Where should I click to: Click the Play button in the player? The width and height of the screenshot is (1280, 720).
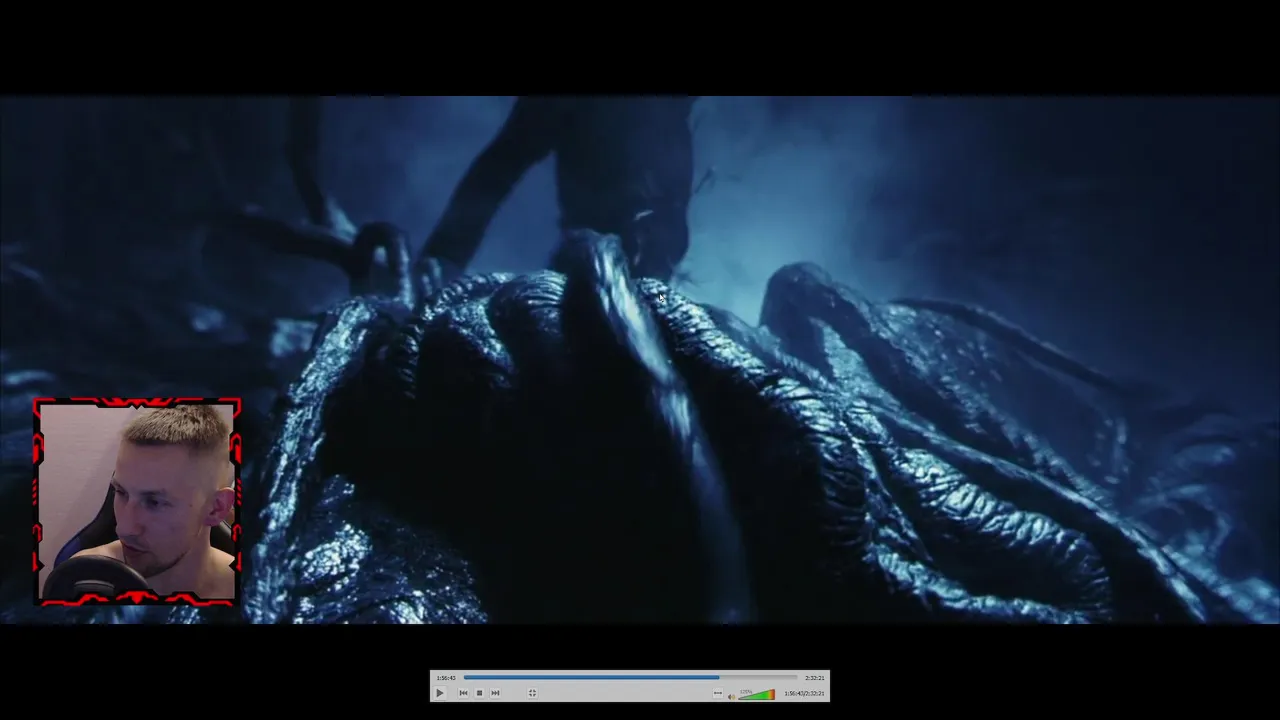(440, 693)
